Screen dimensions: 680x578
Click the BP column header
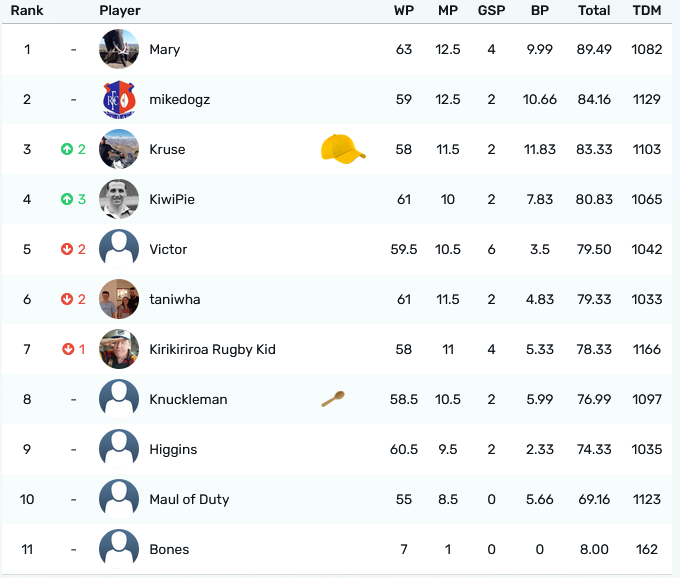tap(539, 10)
